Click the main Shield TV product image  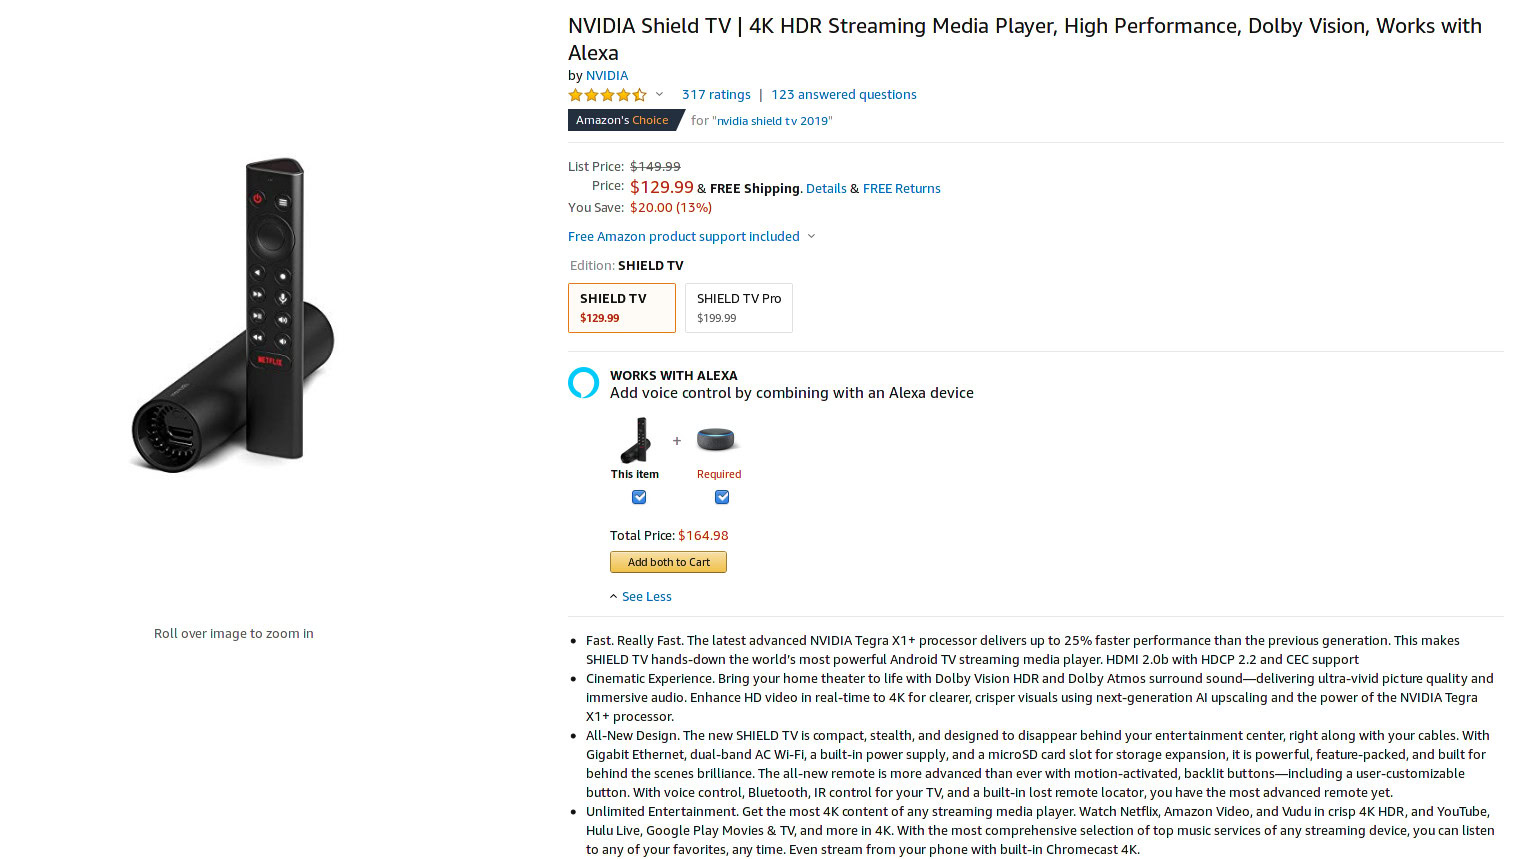pyautogui.click(x=234, y=315)
